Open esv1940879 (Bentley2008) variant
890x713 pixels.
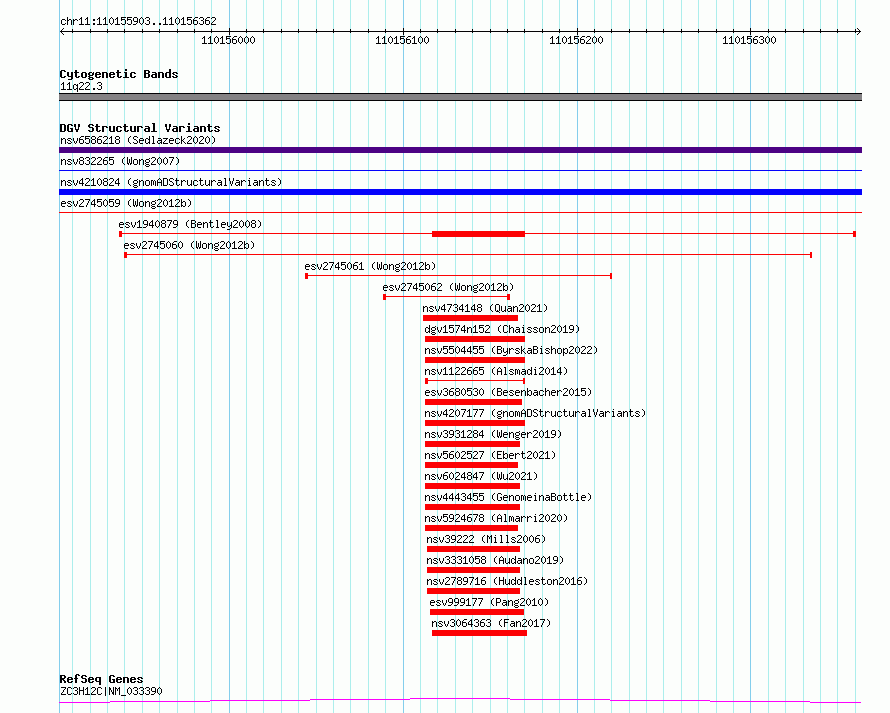point(190,224)
